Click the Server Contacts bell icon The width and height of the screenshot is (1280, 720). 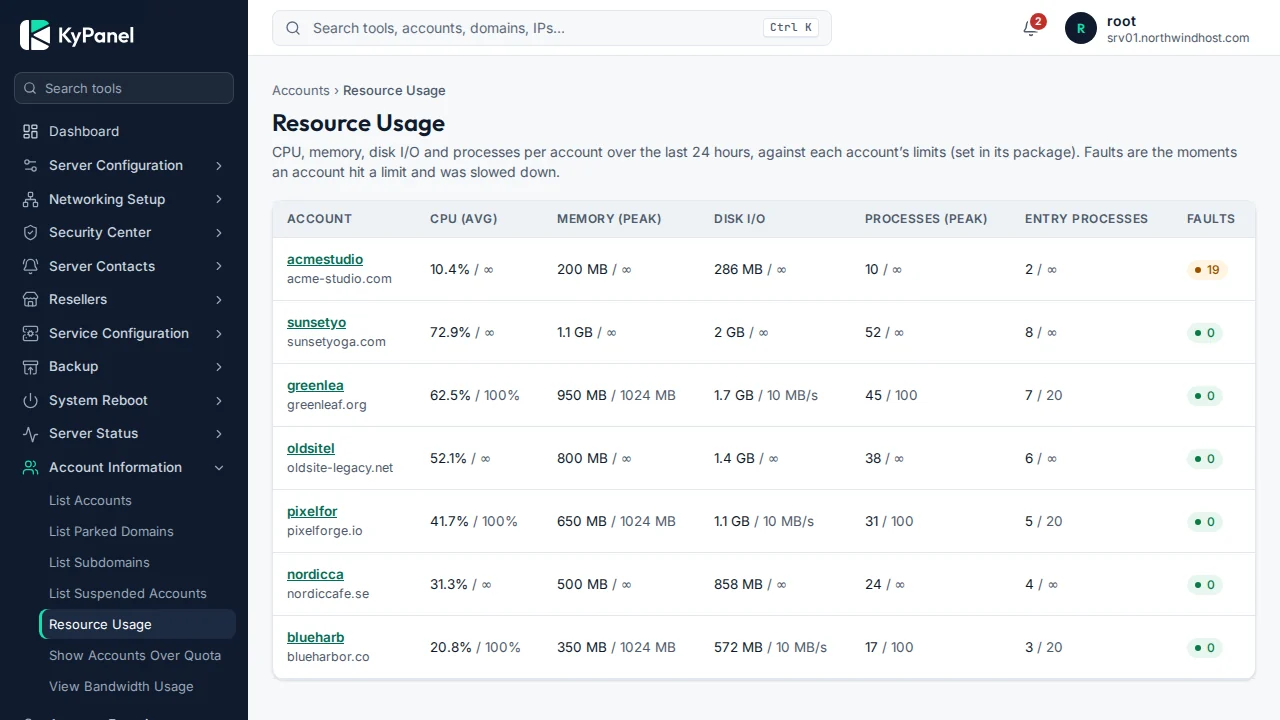(30, 266)
